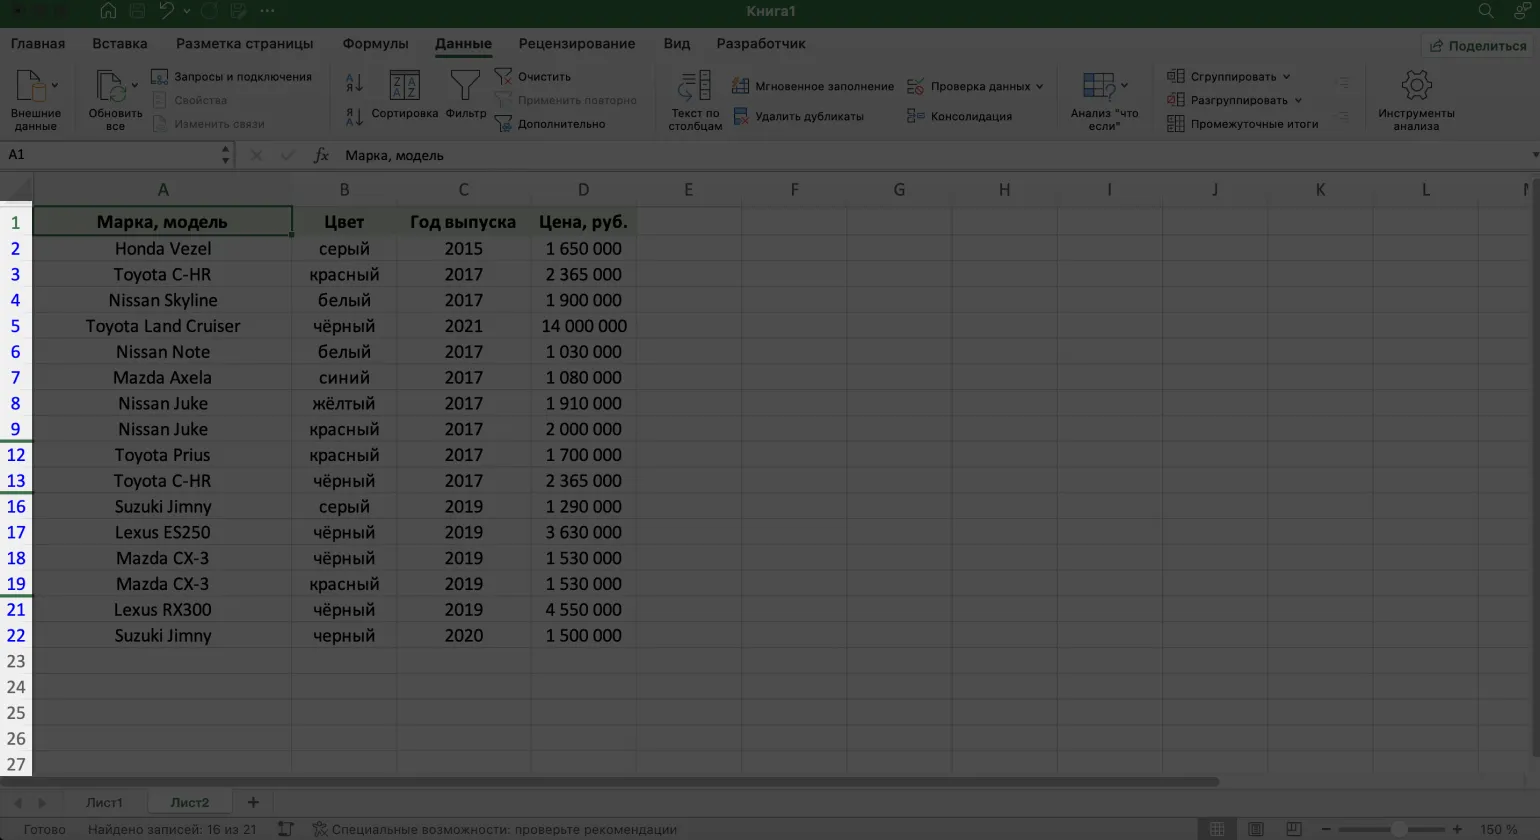
Task: Click Refresh All (Обновить все)
Action: coord(115,99)
